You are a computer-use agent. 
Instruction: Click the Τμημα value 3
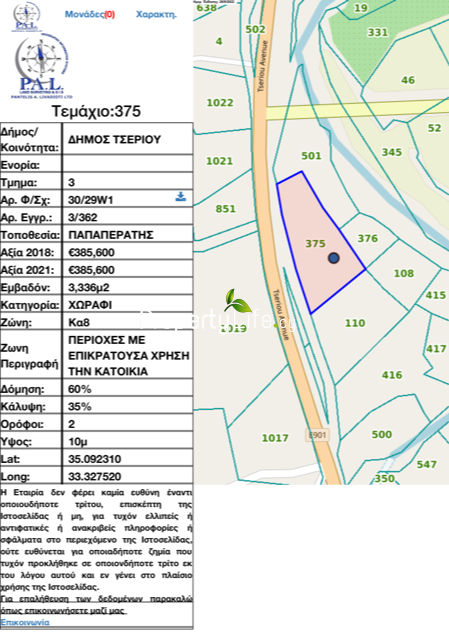[71, 182]
